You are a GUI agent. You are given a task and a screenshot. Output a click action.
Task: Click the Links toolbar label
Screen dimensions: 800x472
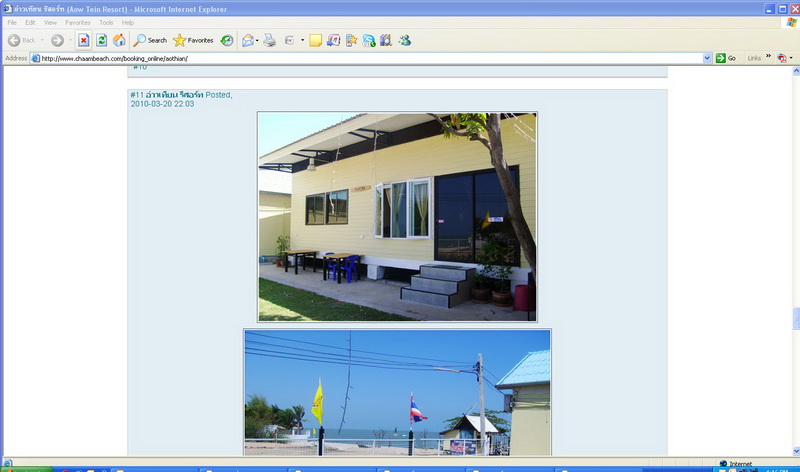click(x=754, y=58)
